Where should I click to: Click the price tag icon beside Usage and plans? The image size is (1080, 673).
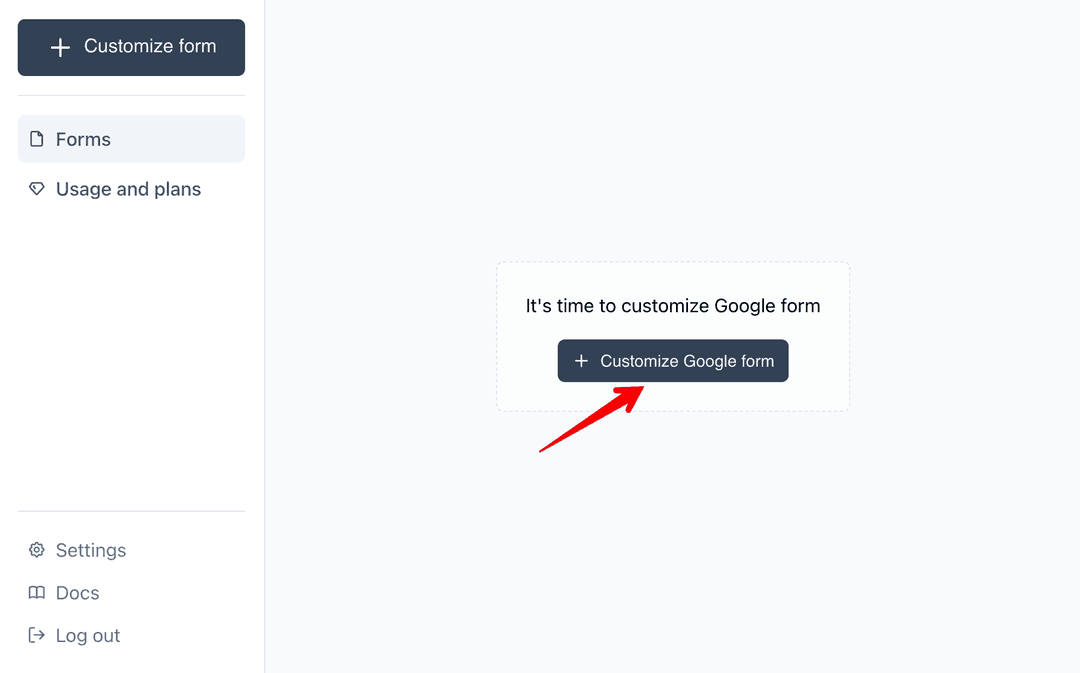click(x=37, y=189)
